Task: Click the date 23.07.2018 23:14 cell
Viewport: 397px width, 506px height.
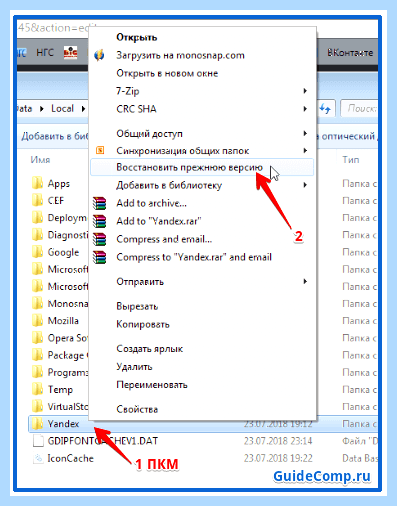Action: click(x=278, y=441)
